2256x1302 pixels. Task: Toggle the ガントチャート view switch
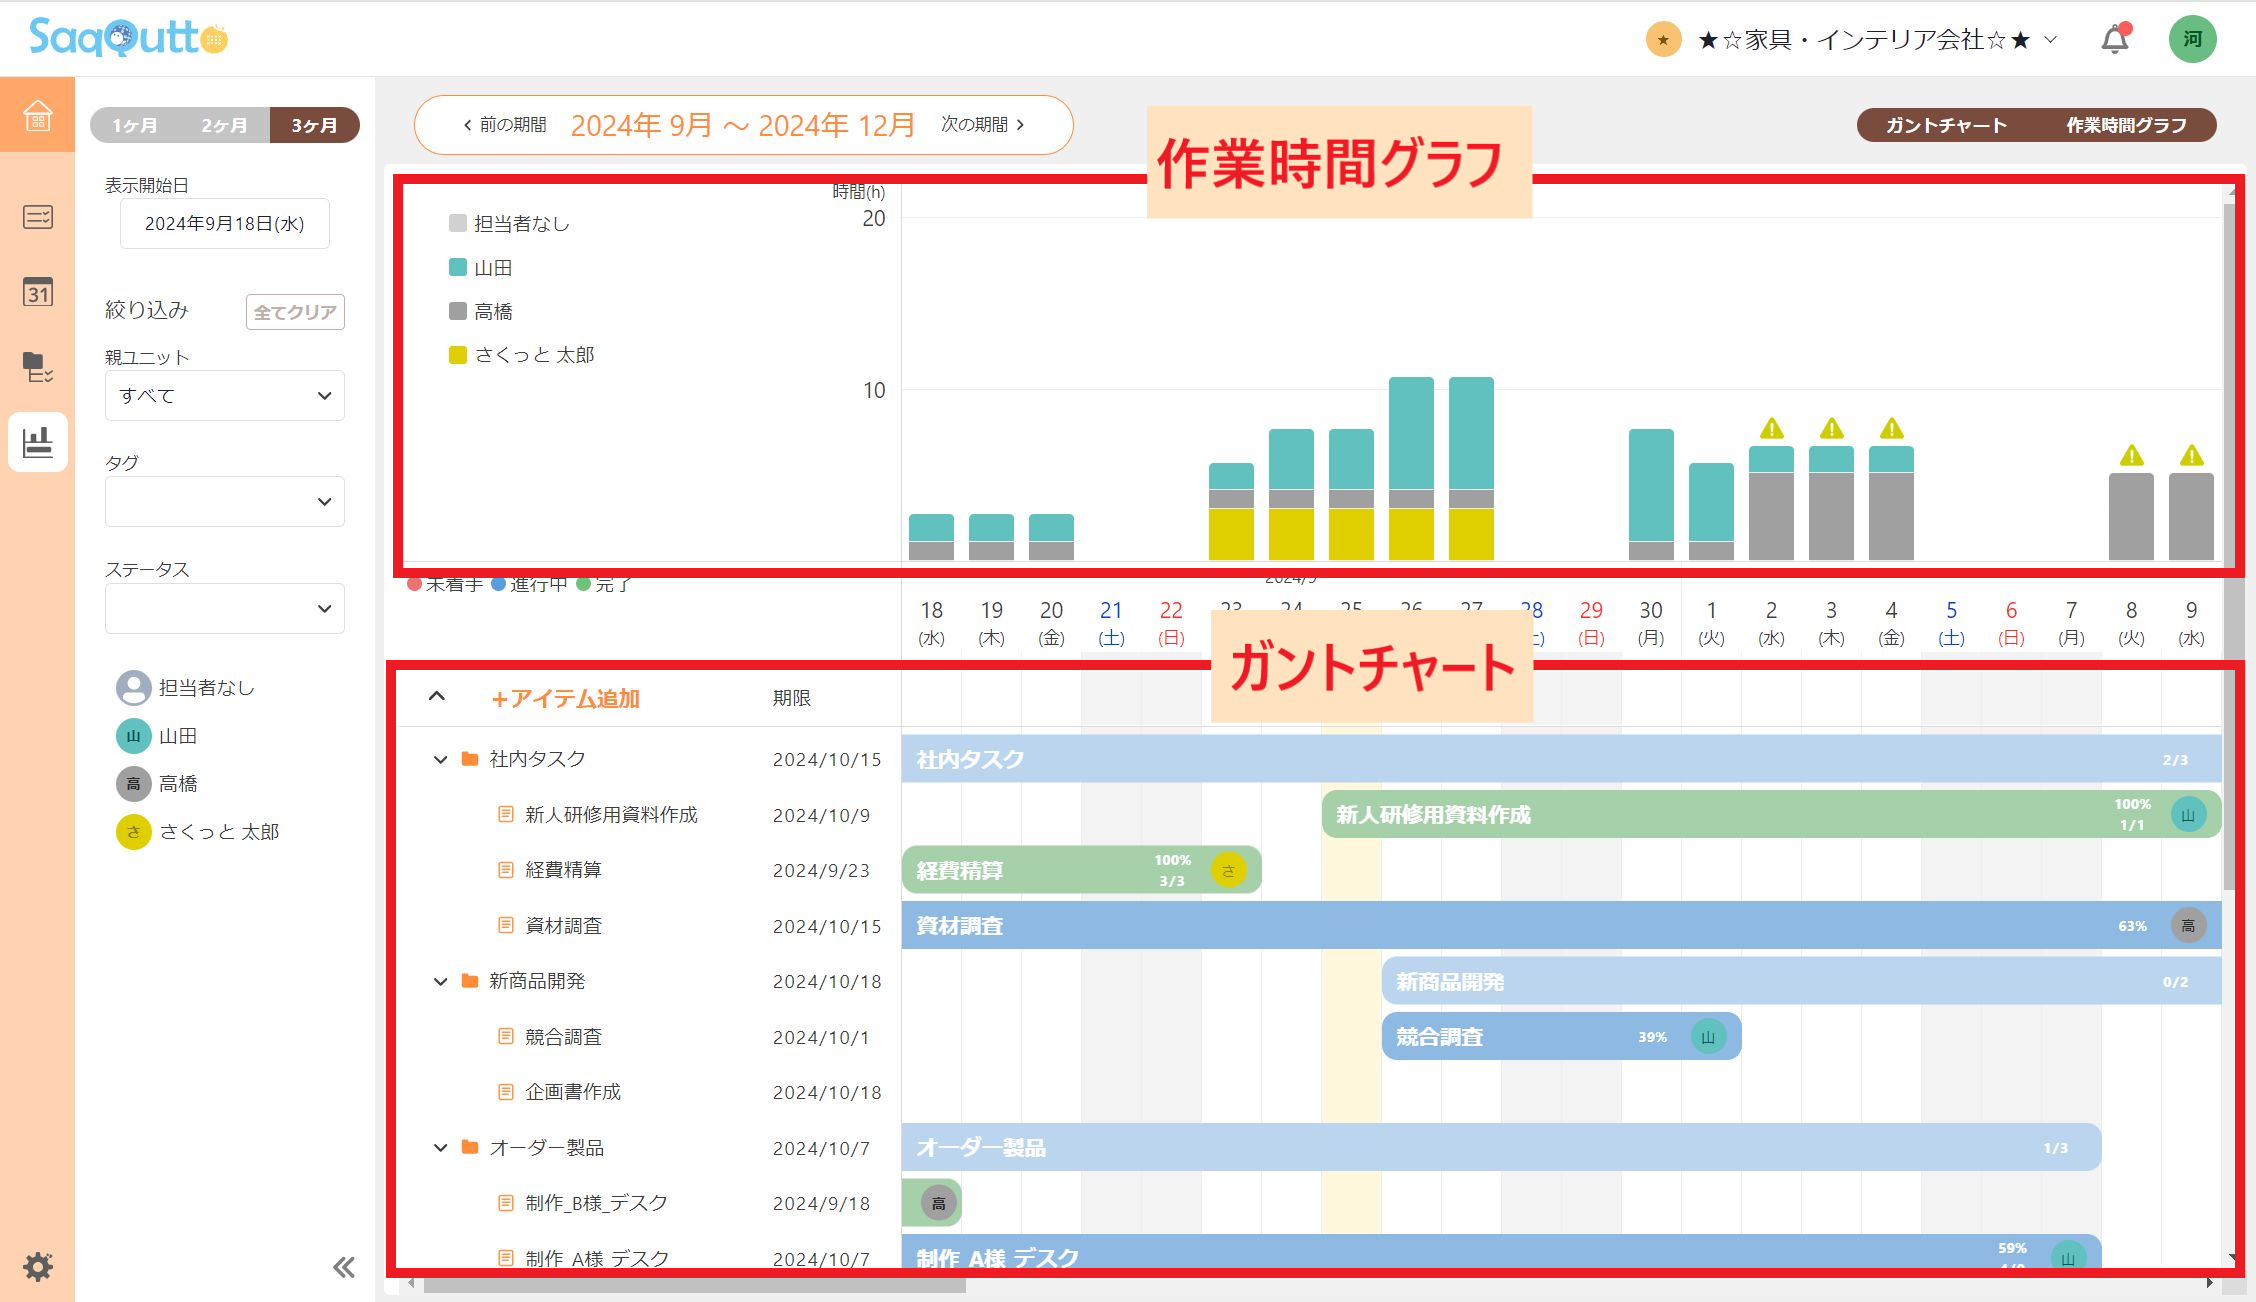pos(1945,125)
